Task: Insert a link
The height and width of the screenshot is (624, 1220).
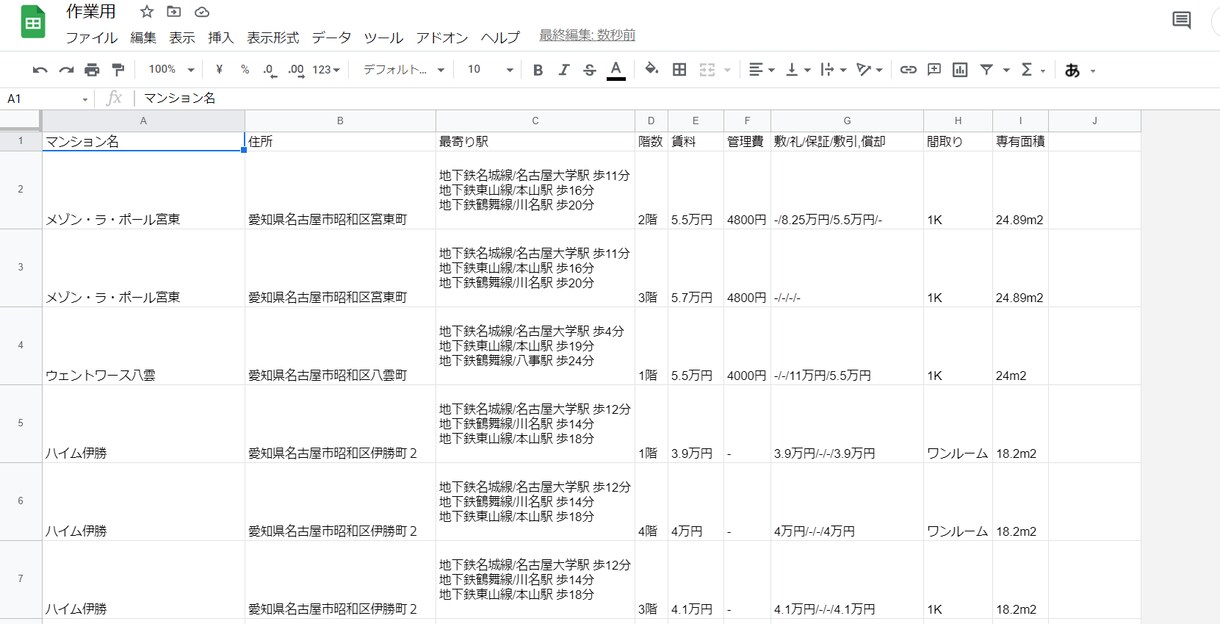Action: 908,70
